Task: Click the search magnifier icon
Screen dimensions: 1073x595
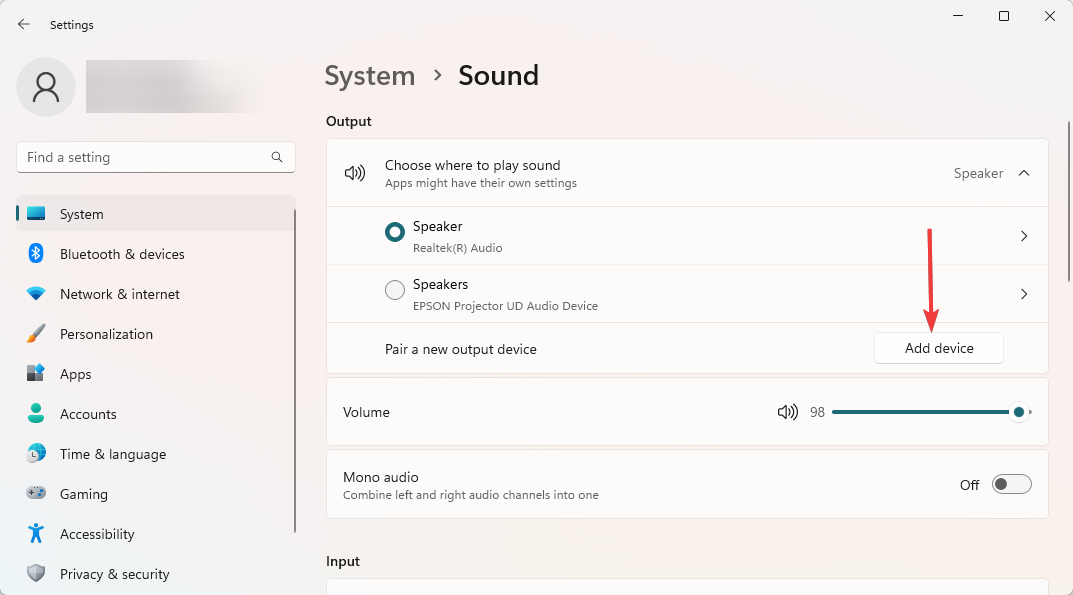Action: click(x=276, y=157)
